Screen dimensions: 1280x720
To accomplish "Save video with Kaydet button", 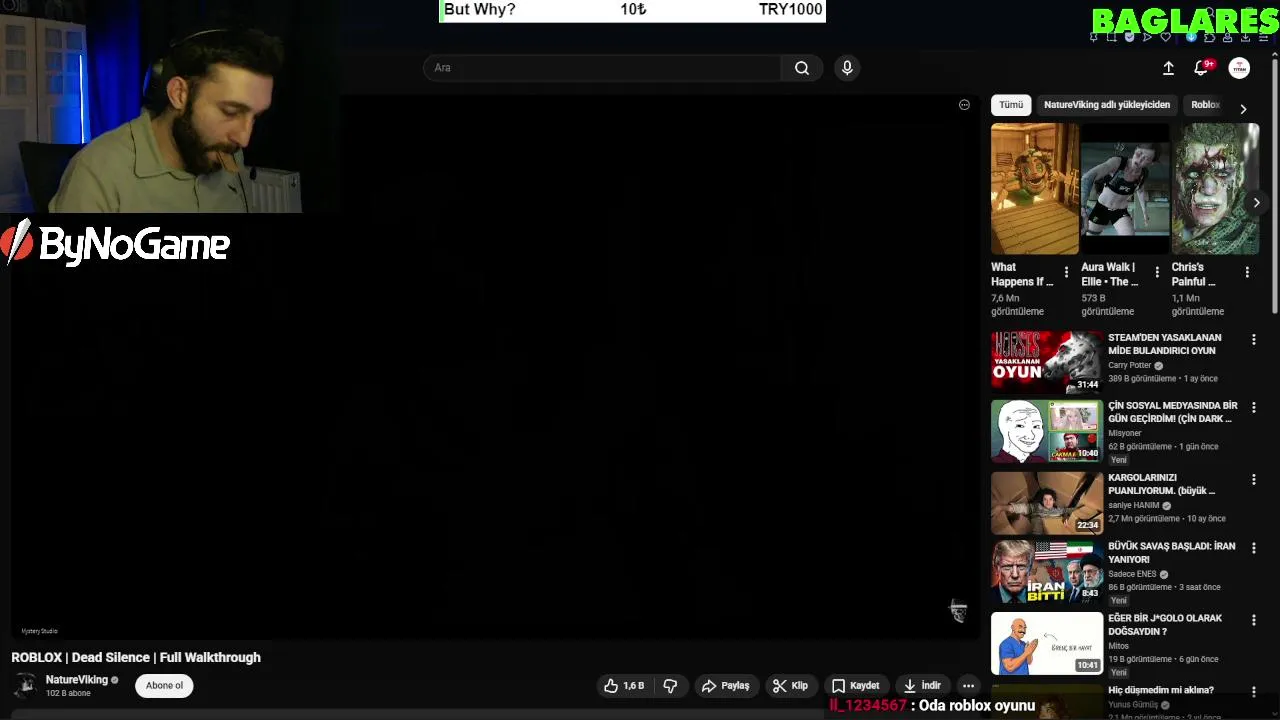I will coord(855,686).
